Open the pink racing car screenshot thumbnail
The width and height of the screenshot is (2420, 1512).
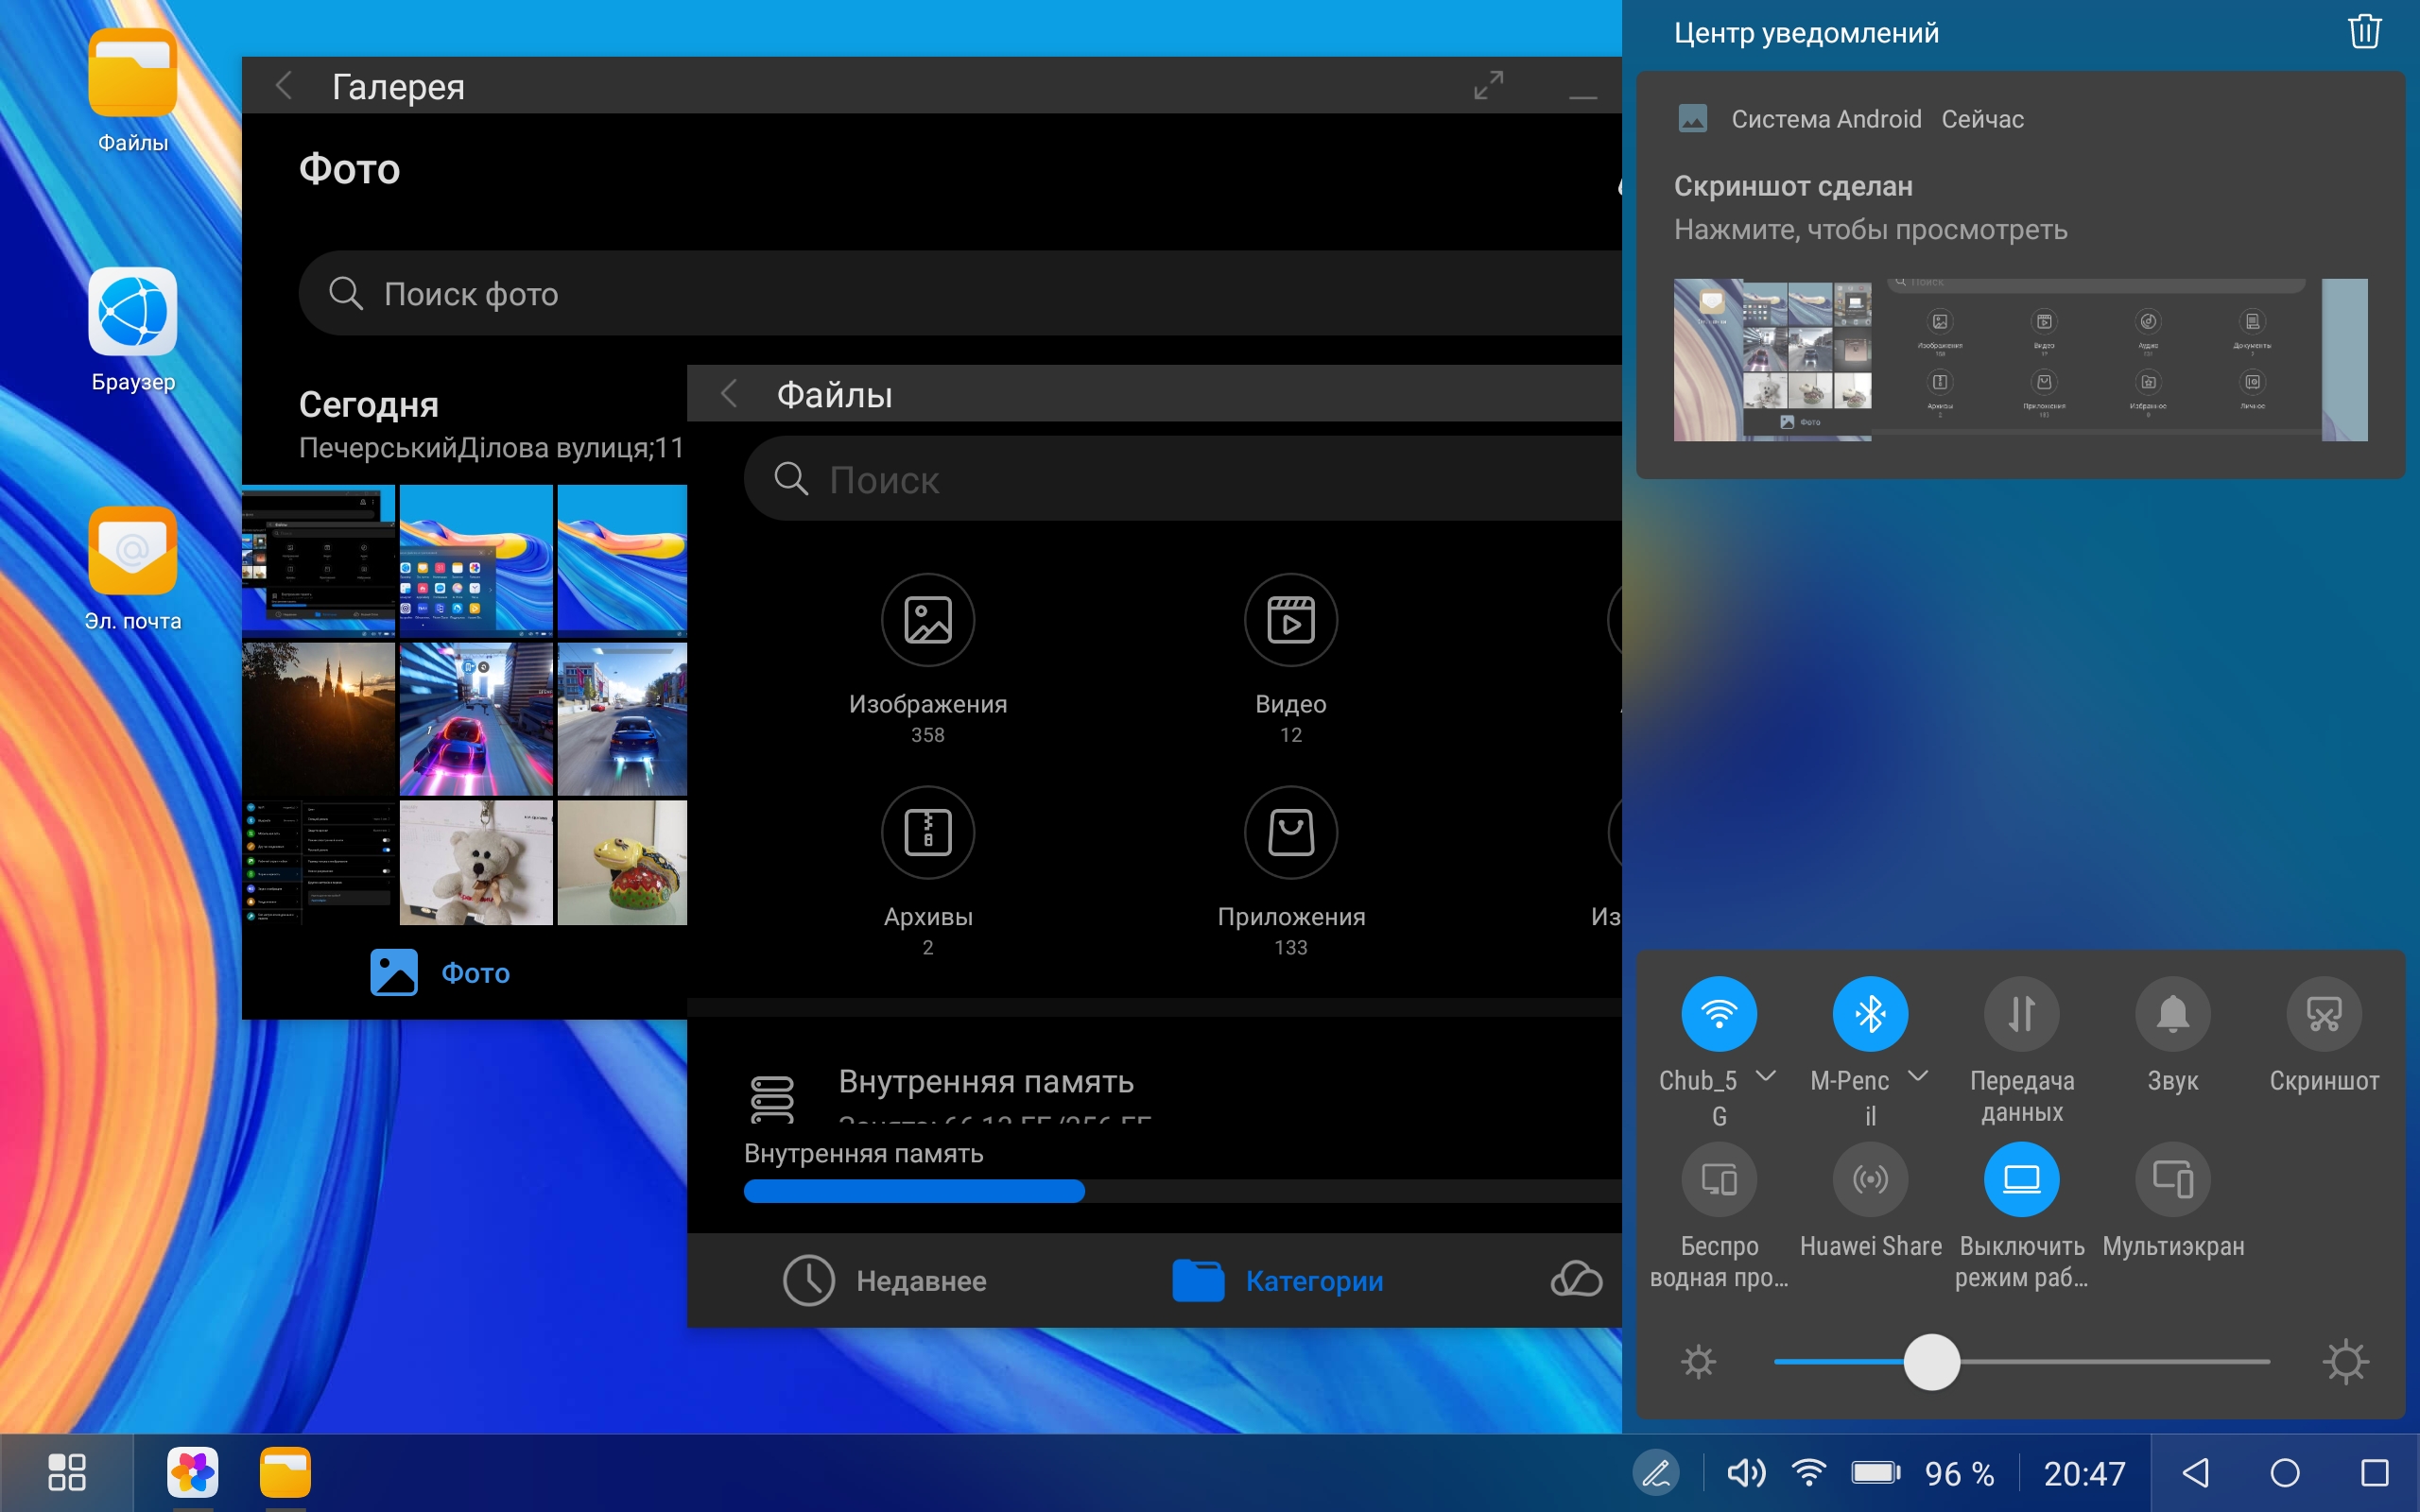point(476,718)
